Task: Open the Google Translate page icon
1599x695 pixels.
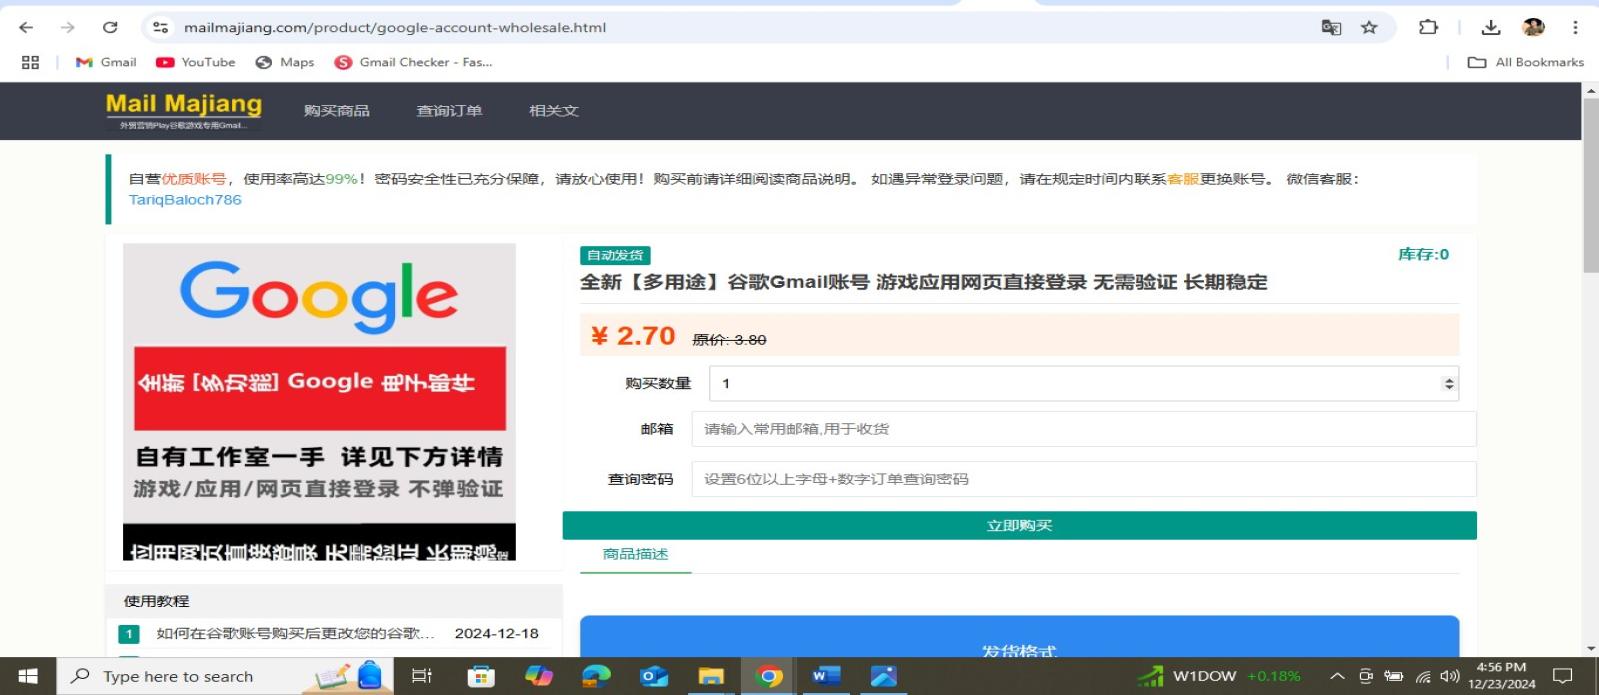Action: point(1331,27)
